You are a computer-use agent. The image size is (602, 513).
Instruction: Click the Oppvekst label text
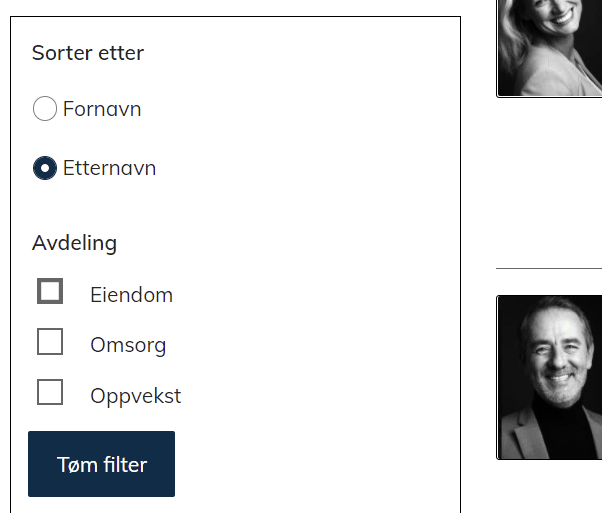135,396
